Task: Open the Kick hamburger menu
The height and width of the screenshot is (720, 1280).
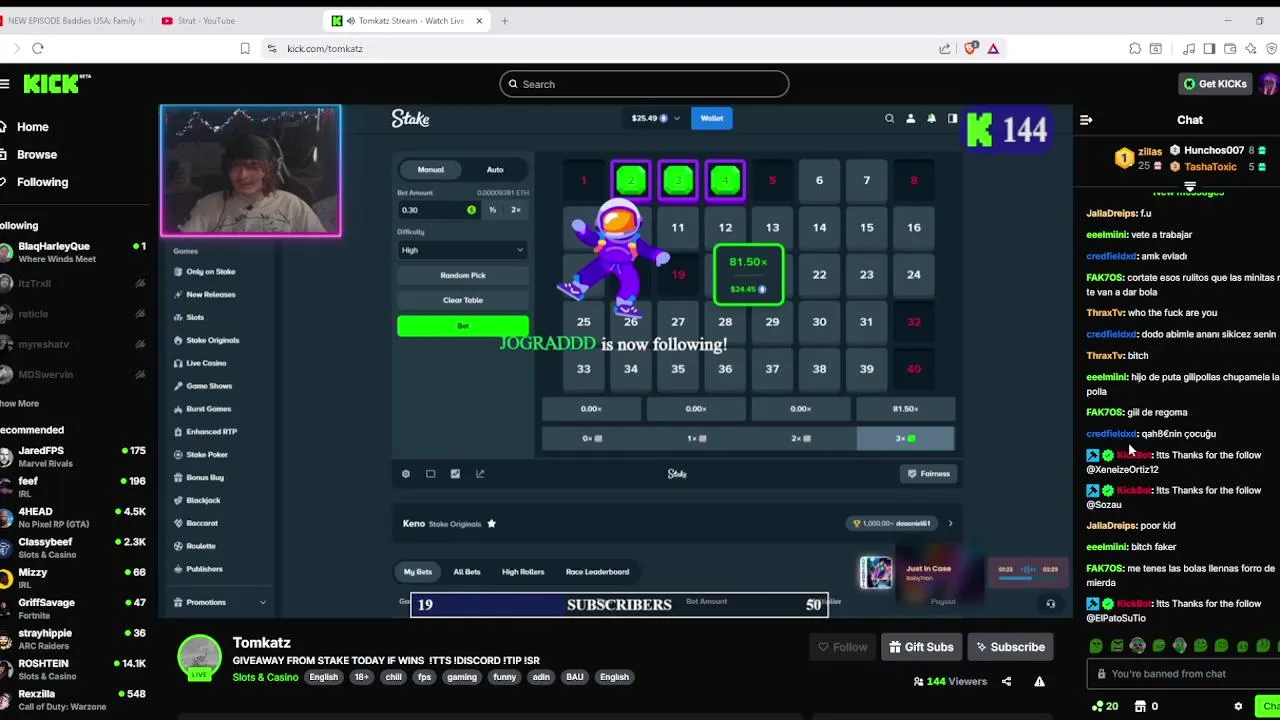Action: tap(5, 84)
